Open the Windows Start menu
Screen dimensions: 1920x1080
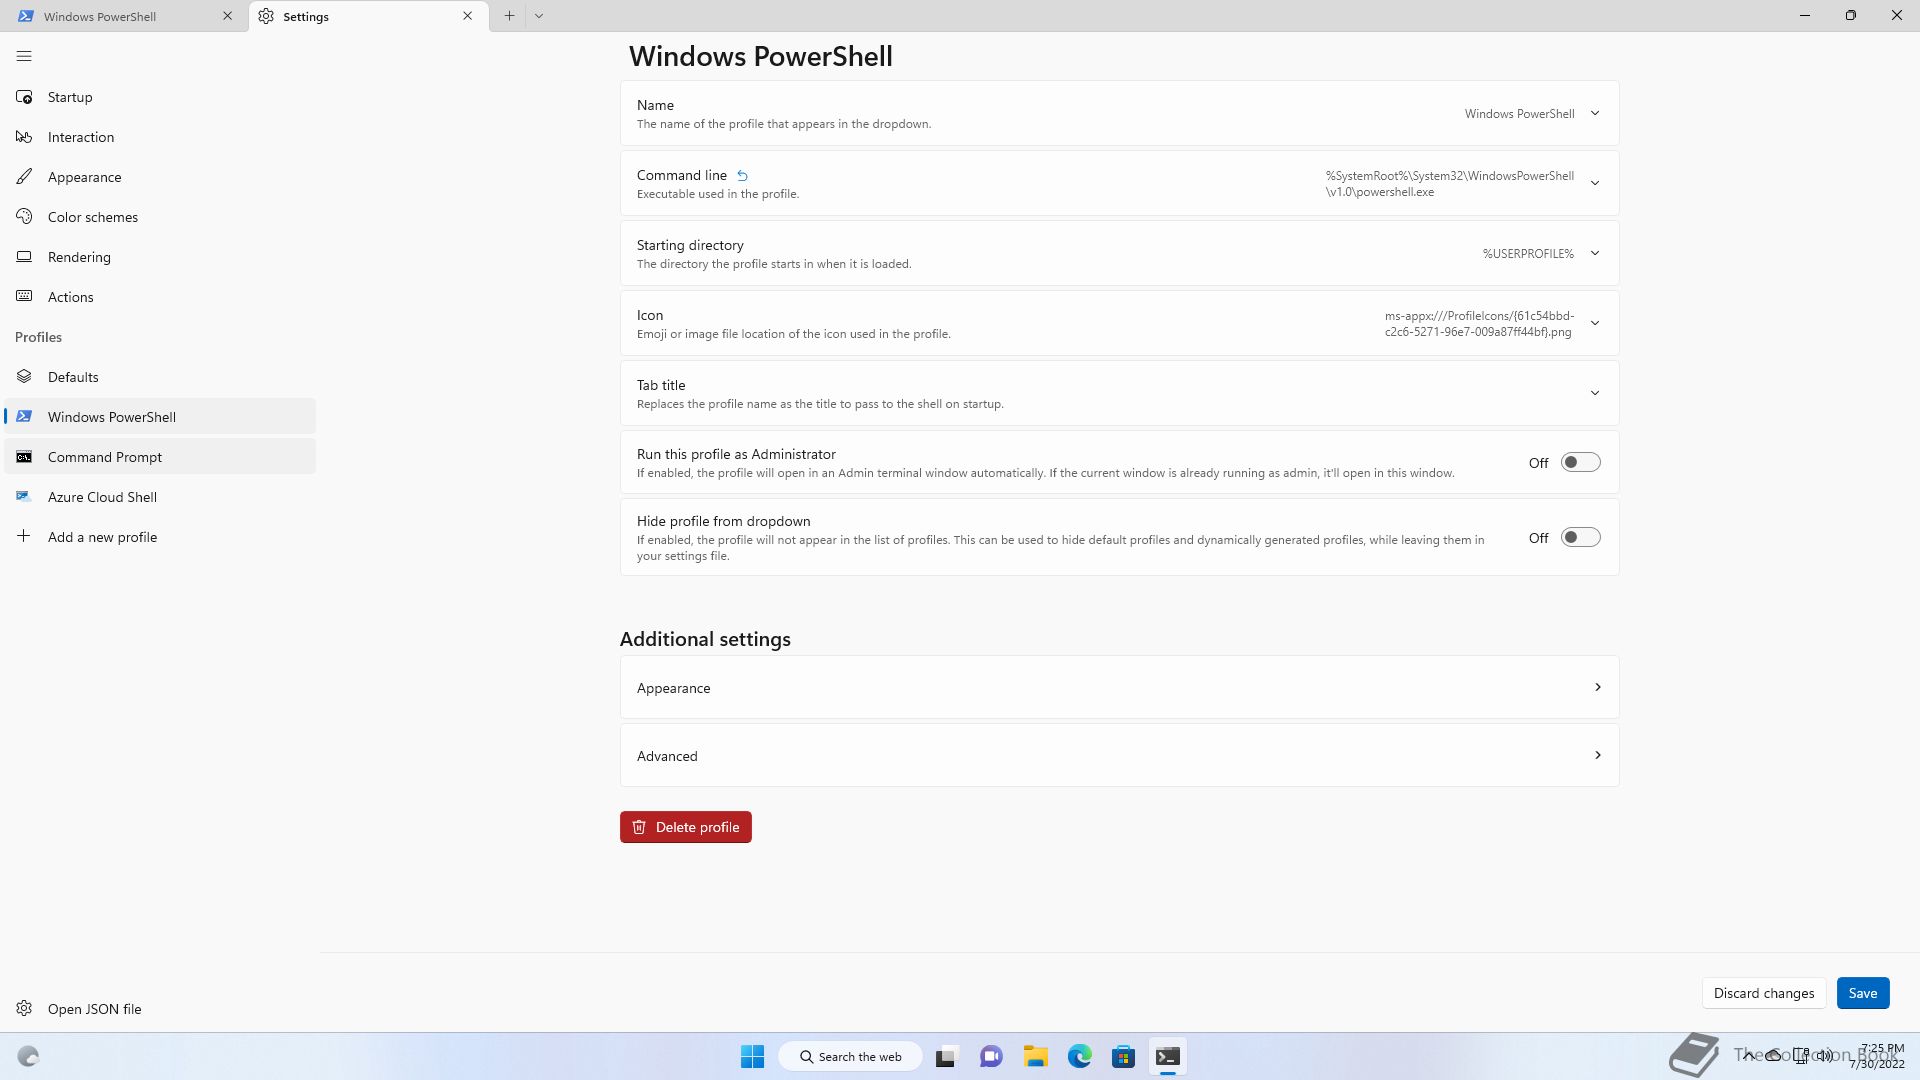pyautogui.click(x=752, y=1056)
